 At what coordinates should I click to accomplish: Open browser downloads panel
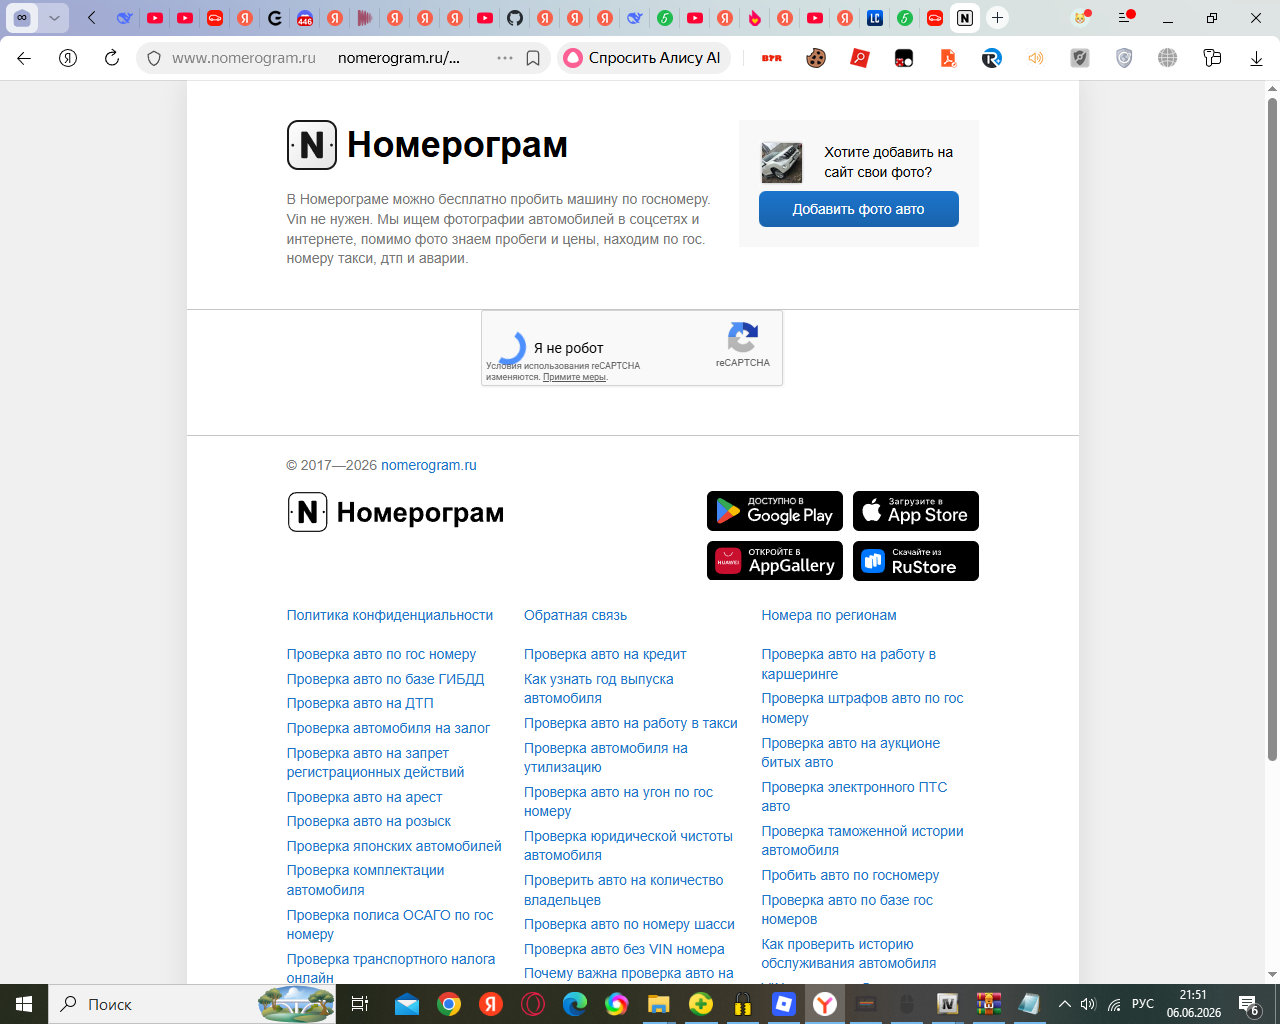pos(1256,58)
